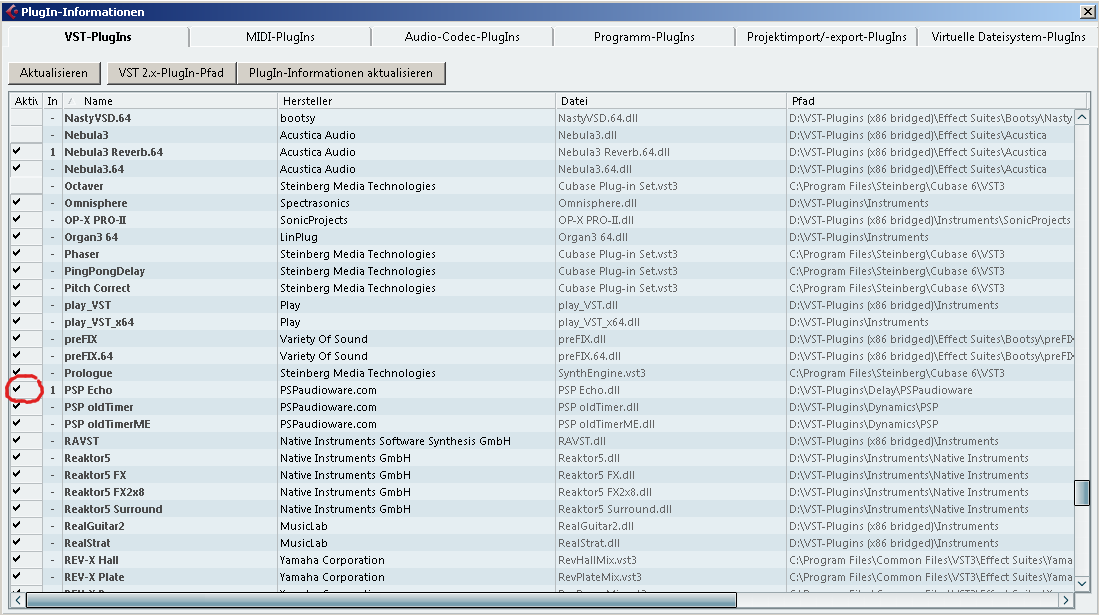Click PlugIn-Informationen aktualisieren button
The width and height of the screenshot is (1099, 615).
click(x=341, y=73)
